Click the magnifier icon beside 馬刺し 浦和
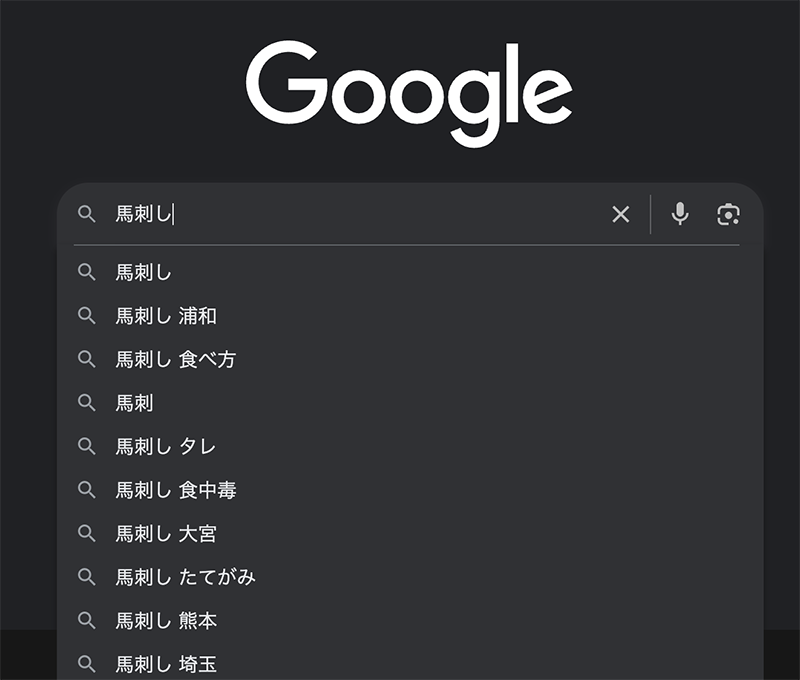 coord(87,316)
